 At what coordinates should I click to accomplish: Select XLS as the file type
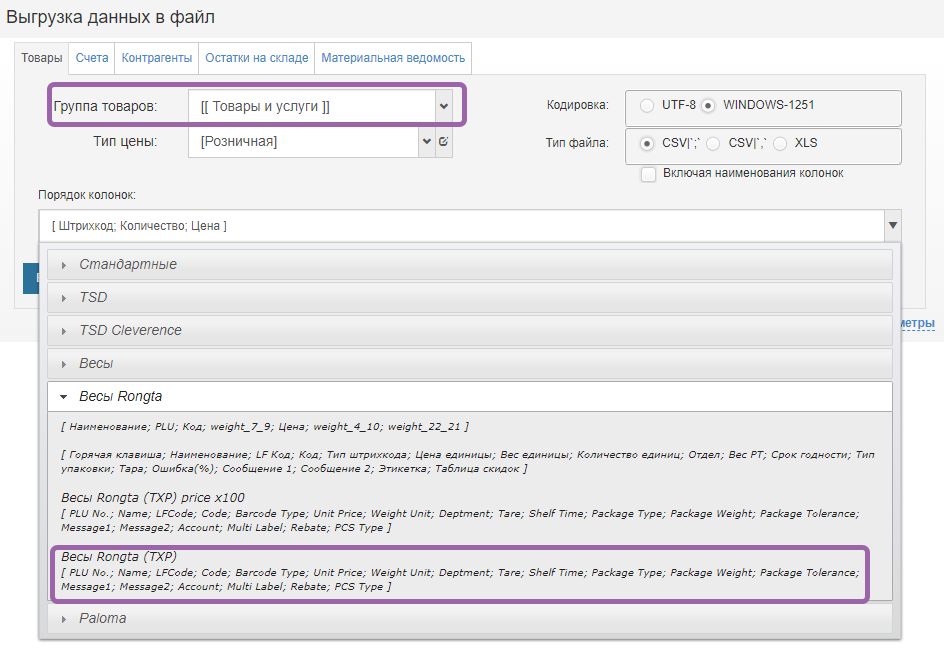pos(780,143)
